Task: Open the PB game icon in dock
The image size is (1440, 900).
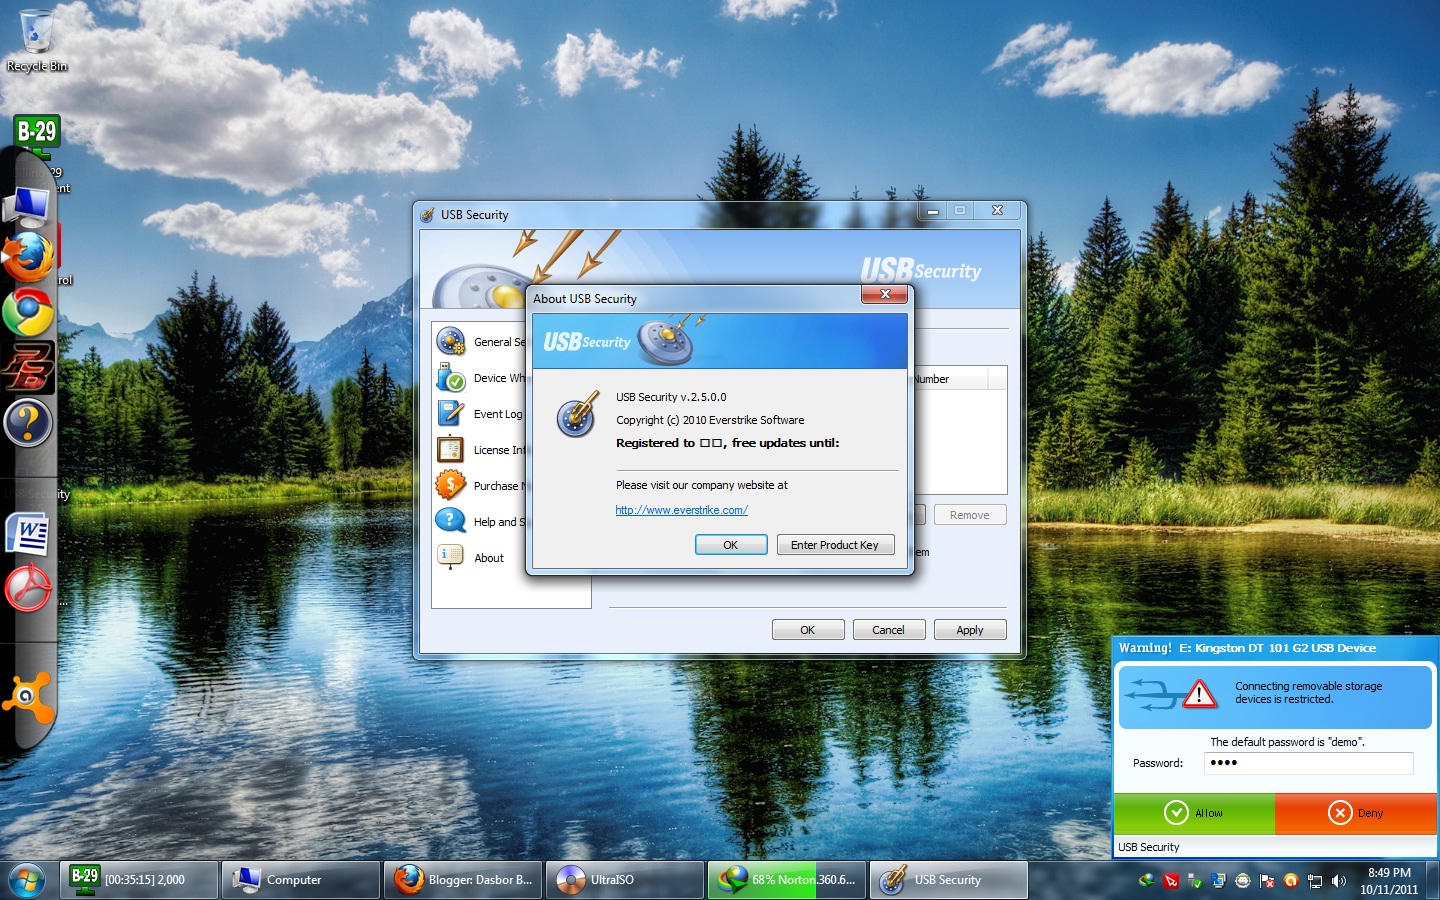Action: [28, 368]
